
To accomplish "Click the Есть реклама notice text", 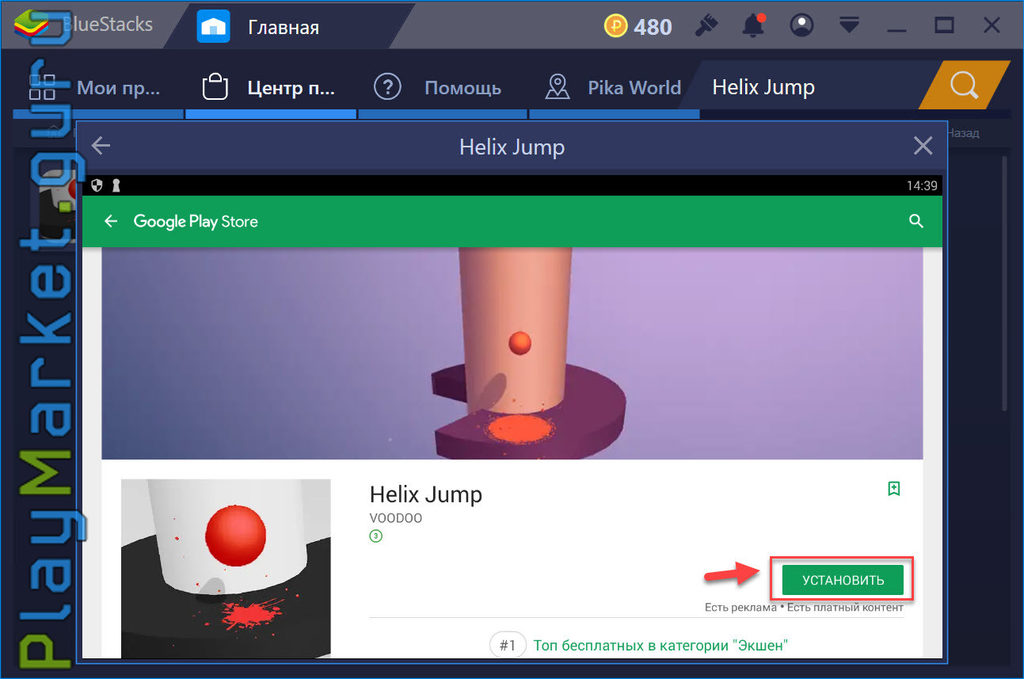I will (x=741, y=608).
